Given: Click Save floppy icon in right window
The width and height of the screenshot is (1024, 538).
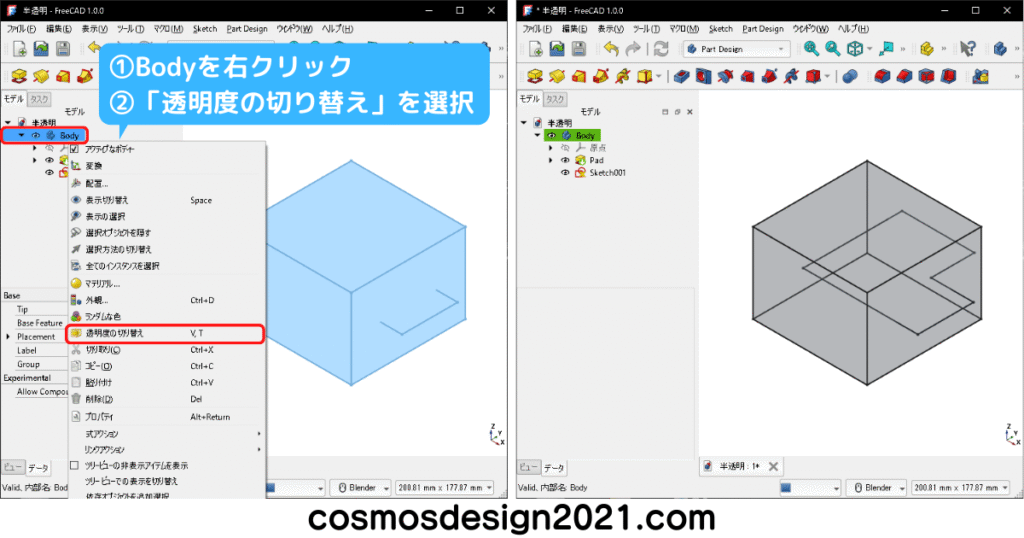Looking at the screenshot, I should [579, 49].
